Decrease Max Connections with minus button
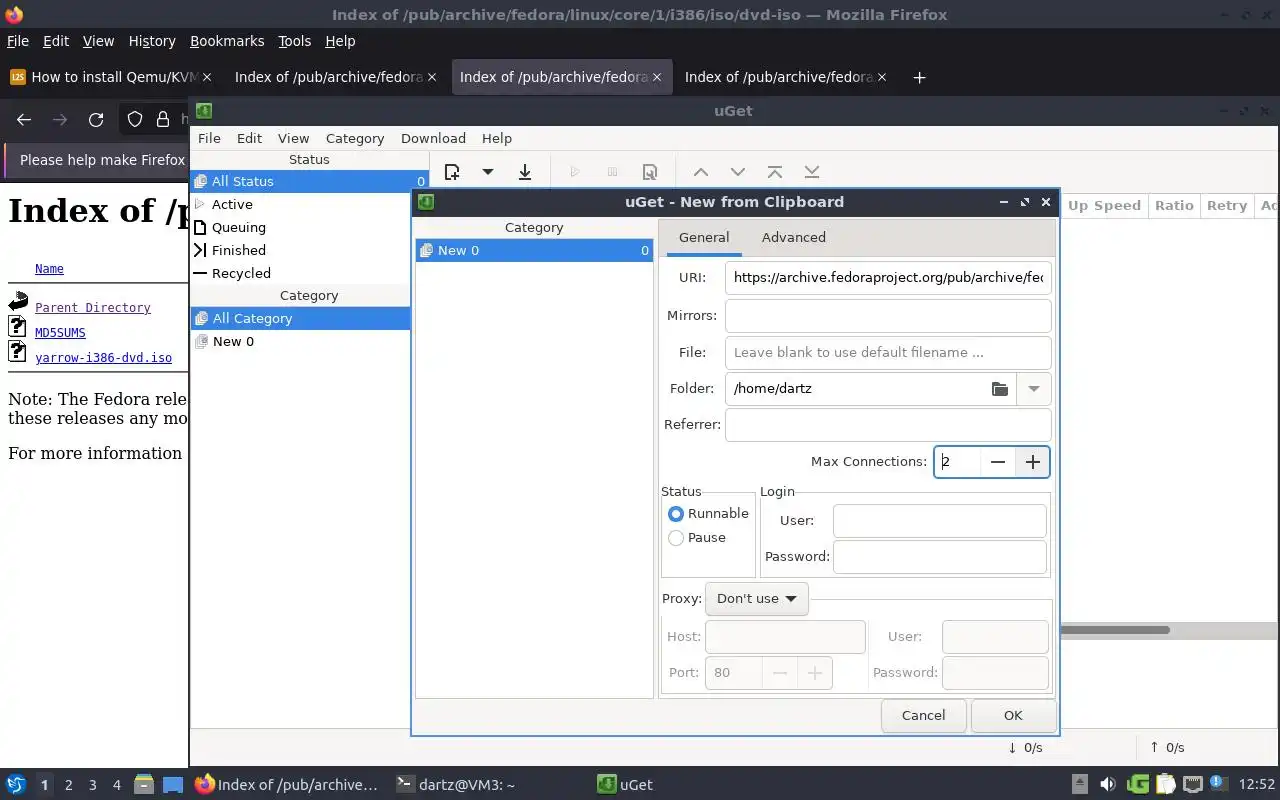This screenshot has width=1280, height=800. click(998, 462)
